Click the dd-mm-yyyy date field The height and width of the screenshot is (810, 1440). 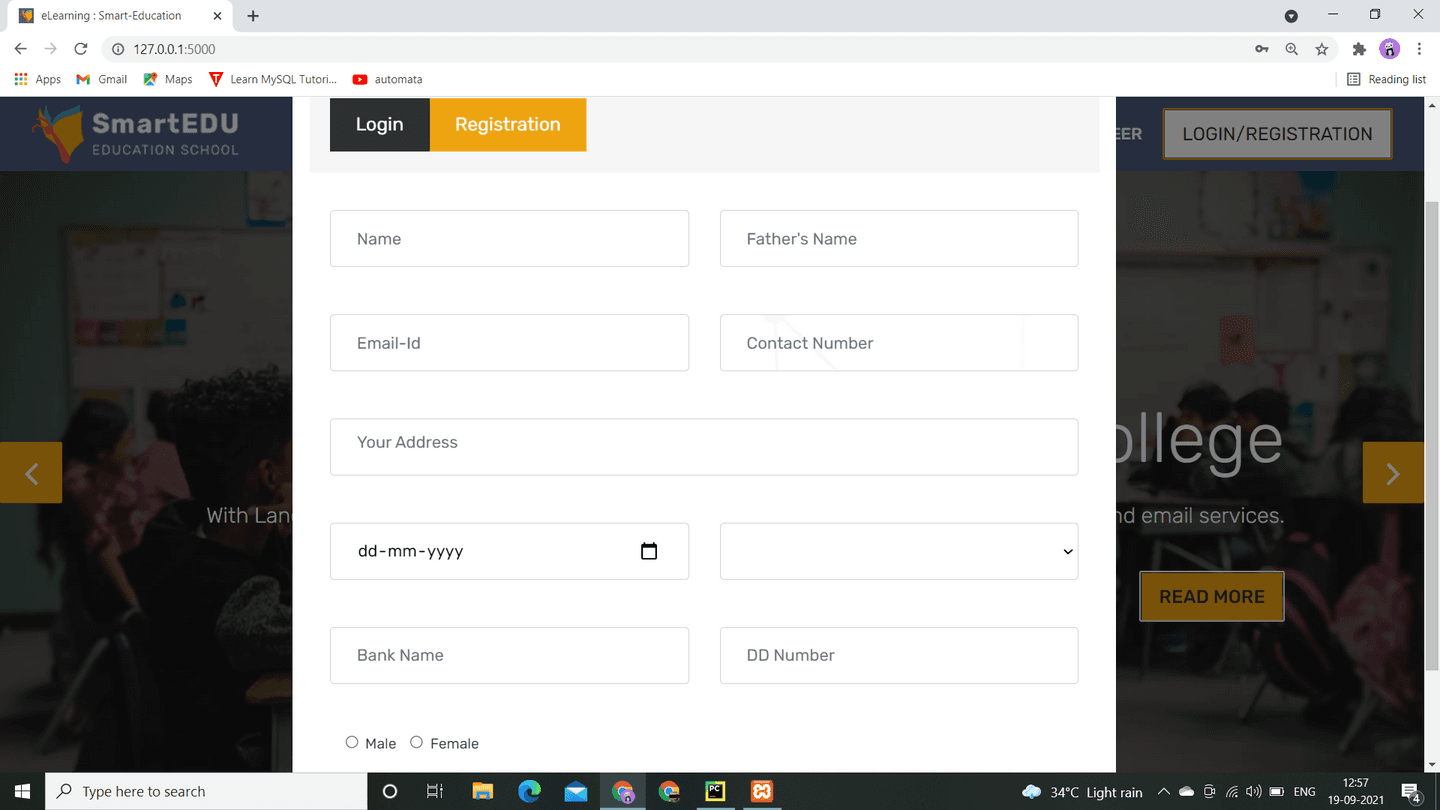[x=509, y=551]
